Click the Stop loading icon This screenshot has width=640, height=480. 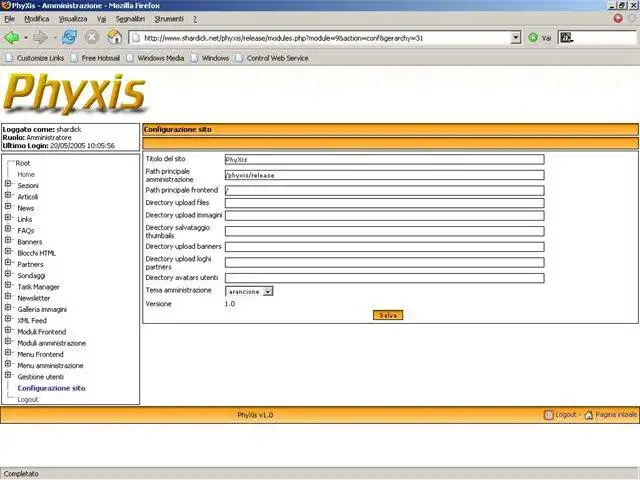[x=92, y=38]
